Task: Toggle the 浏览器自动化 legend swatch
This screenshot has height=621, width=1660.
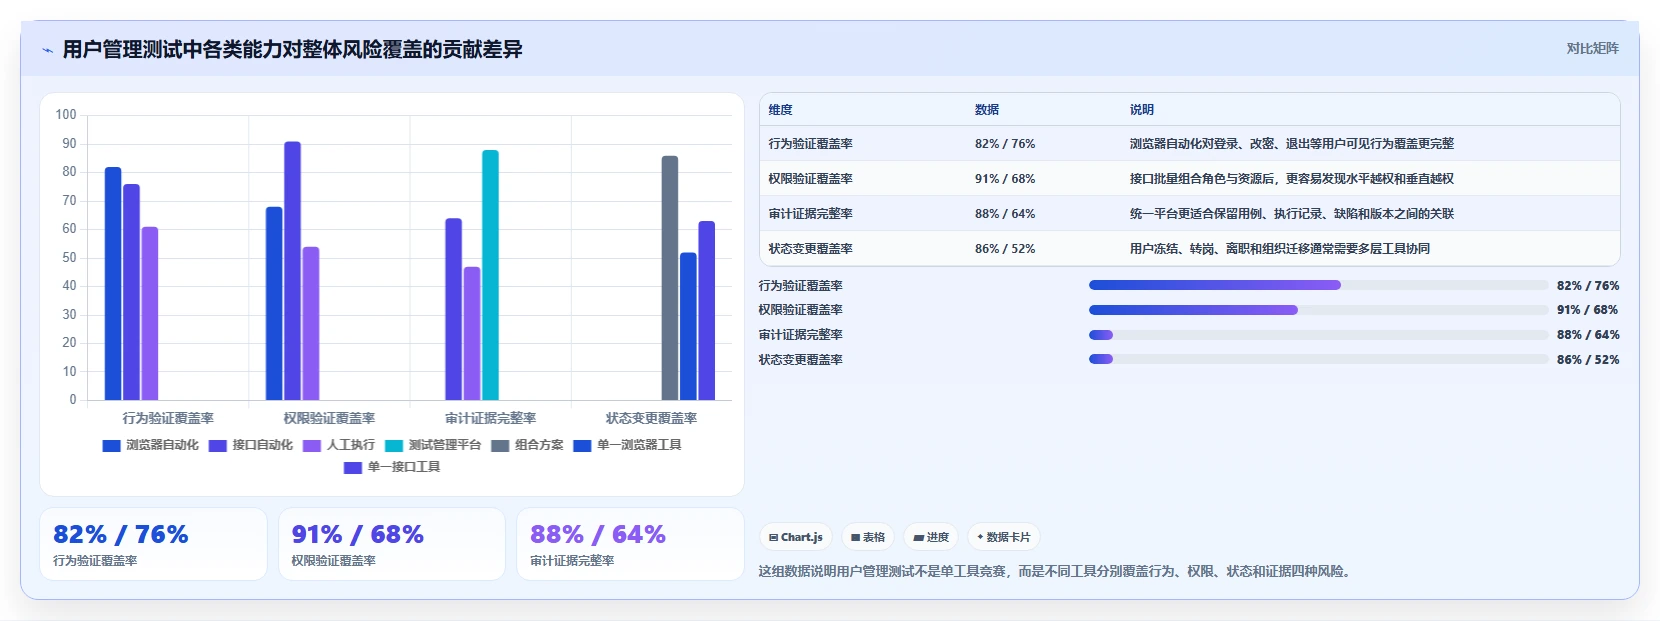Action: [x=111, y=445]
